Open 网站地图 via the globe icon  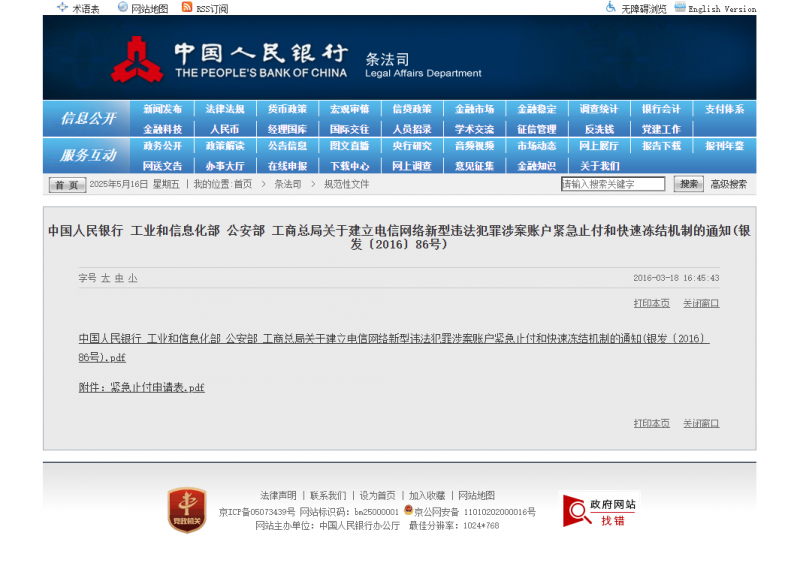[123, 7]
